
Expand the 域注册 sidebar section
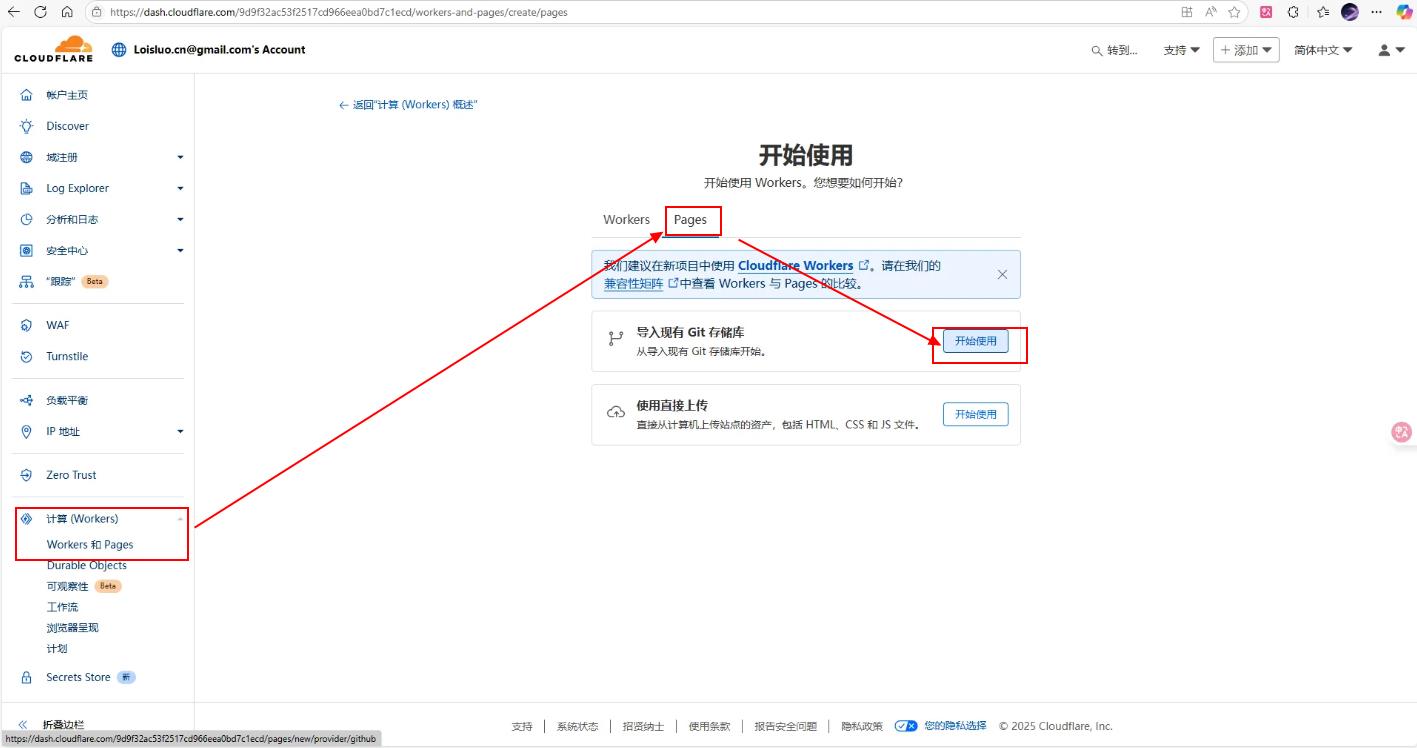pyautogui.click(x=180, y=157)
